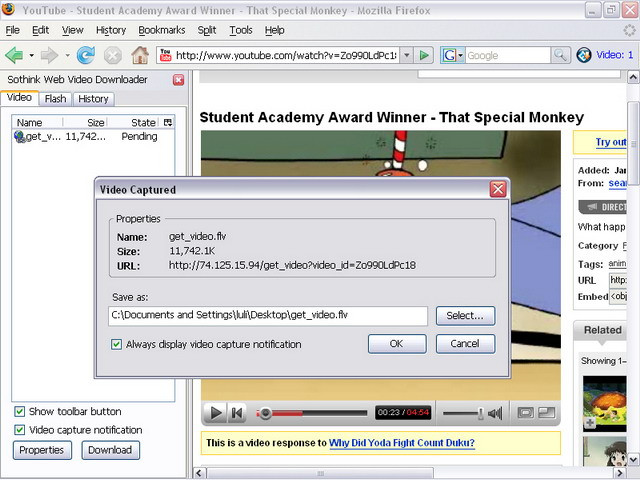Click Cancel in Video Captured dialog
This screenshot has width=640, height=480.
[x=465, y=344]
